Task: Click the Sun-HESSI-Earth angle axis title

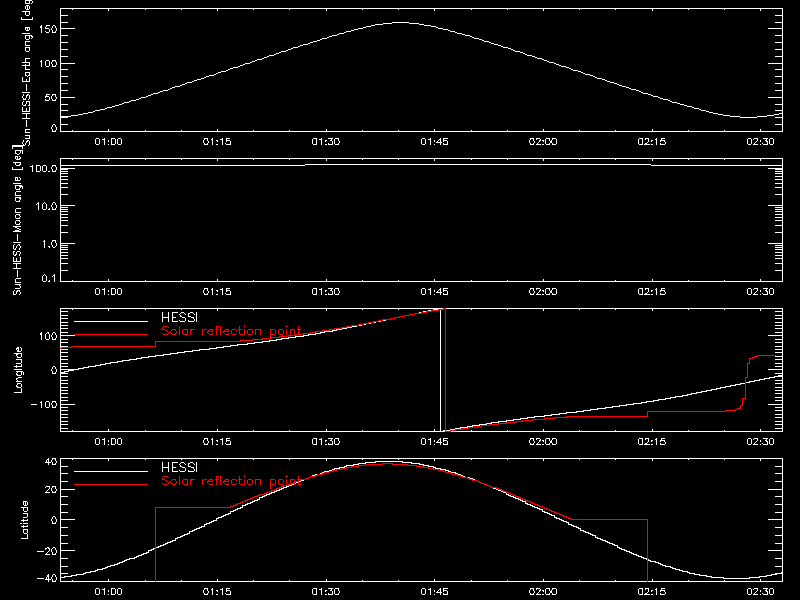Action: point(27,73)
